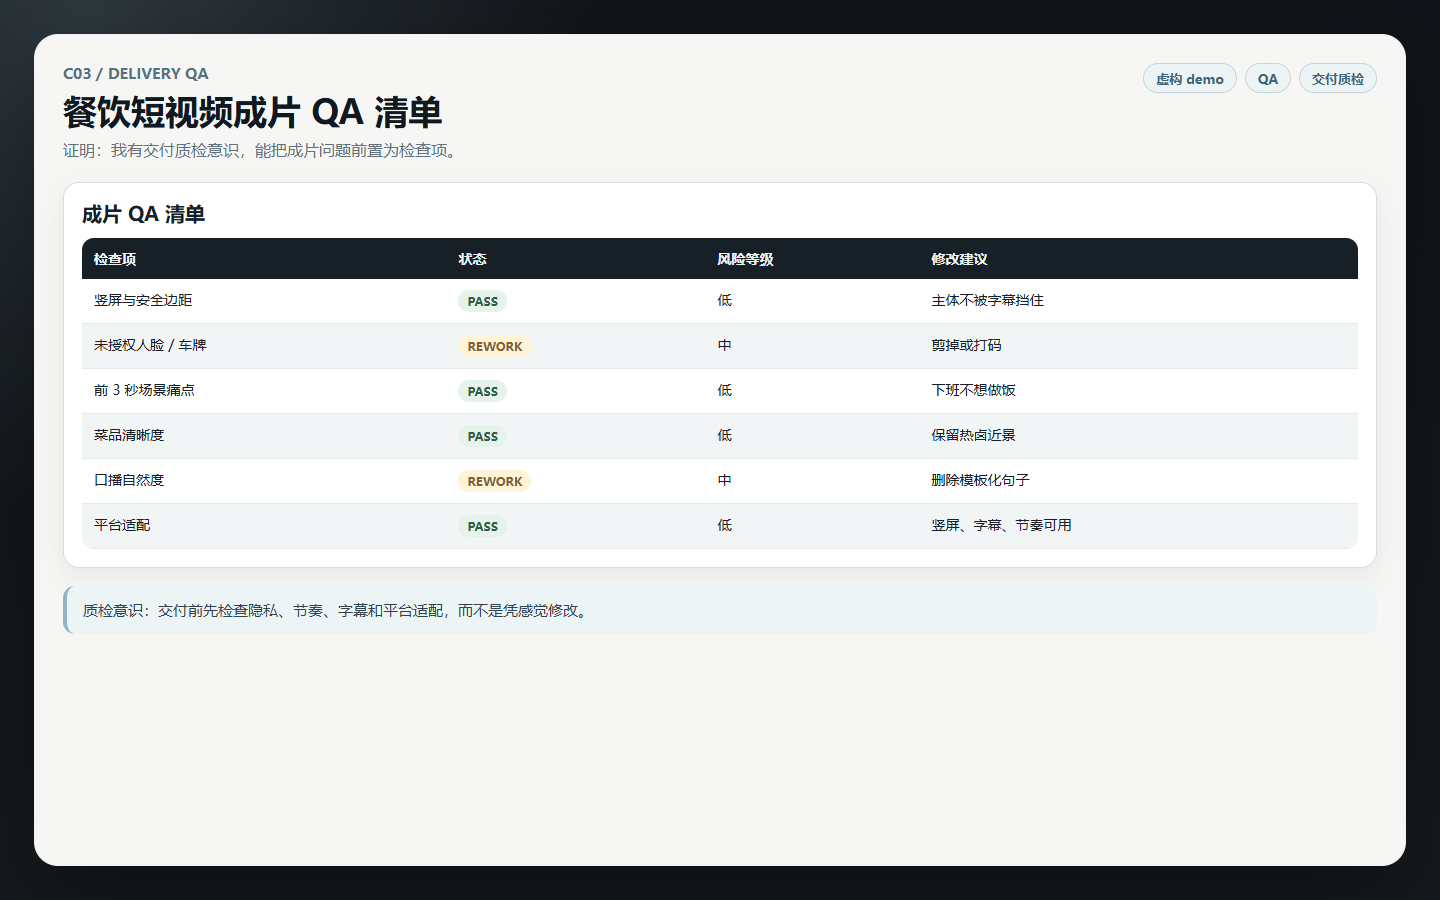The height and width of the screenshot is (900, 1440).
Task: Click the 交付质检 tag
Action: 1337,79
